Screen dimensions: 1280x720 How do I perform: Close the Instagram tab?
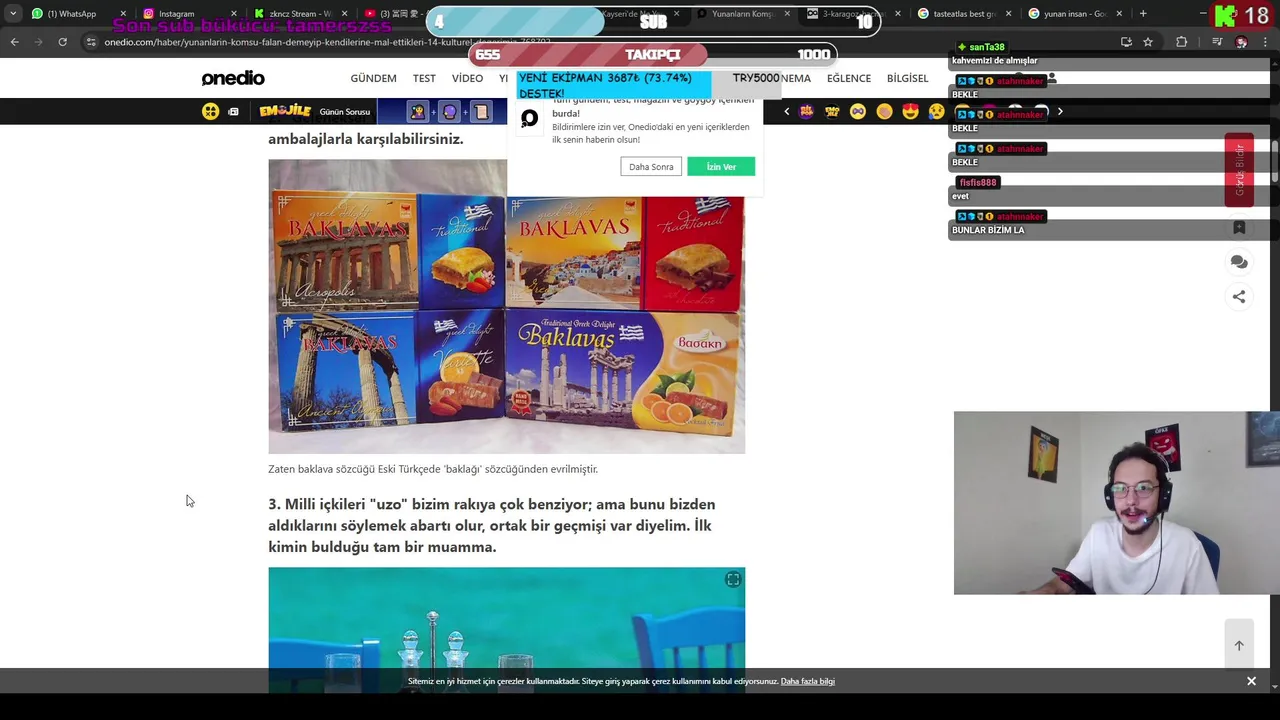pos(233,14)
